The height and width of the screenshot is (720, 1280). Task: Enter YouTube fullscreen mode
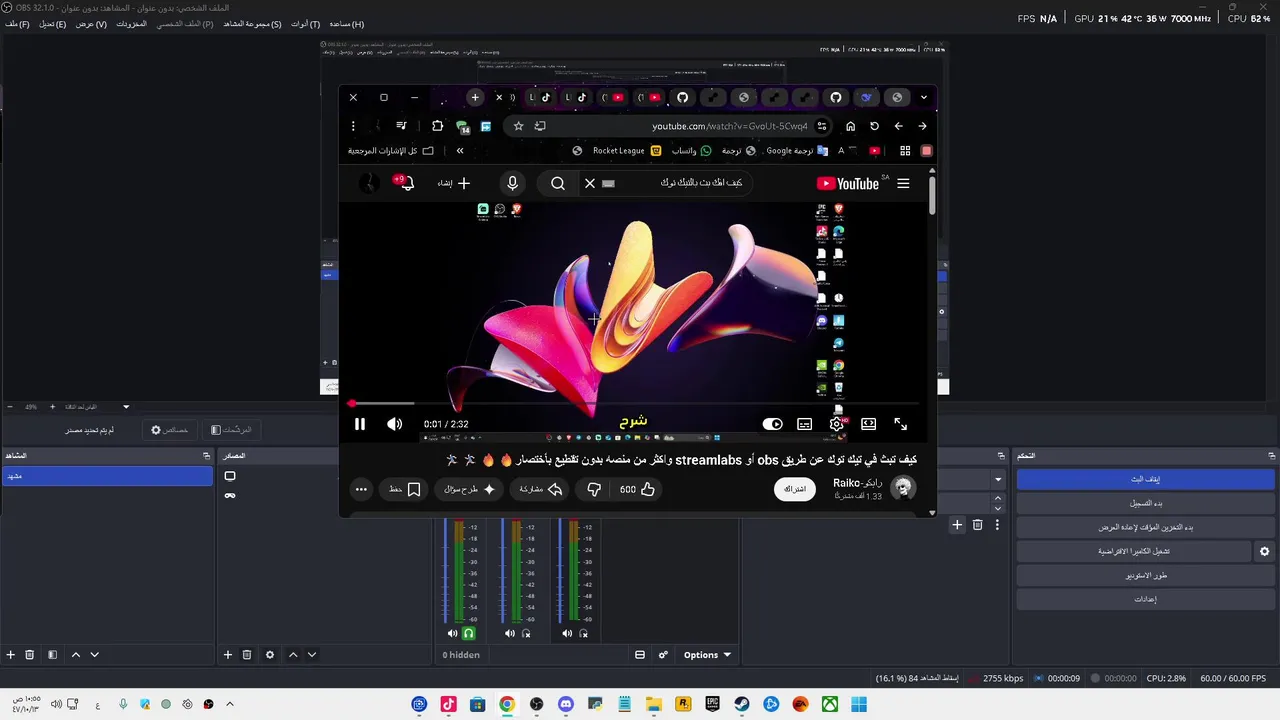click(x=900, y=424)
